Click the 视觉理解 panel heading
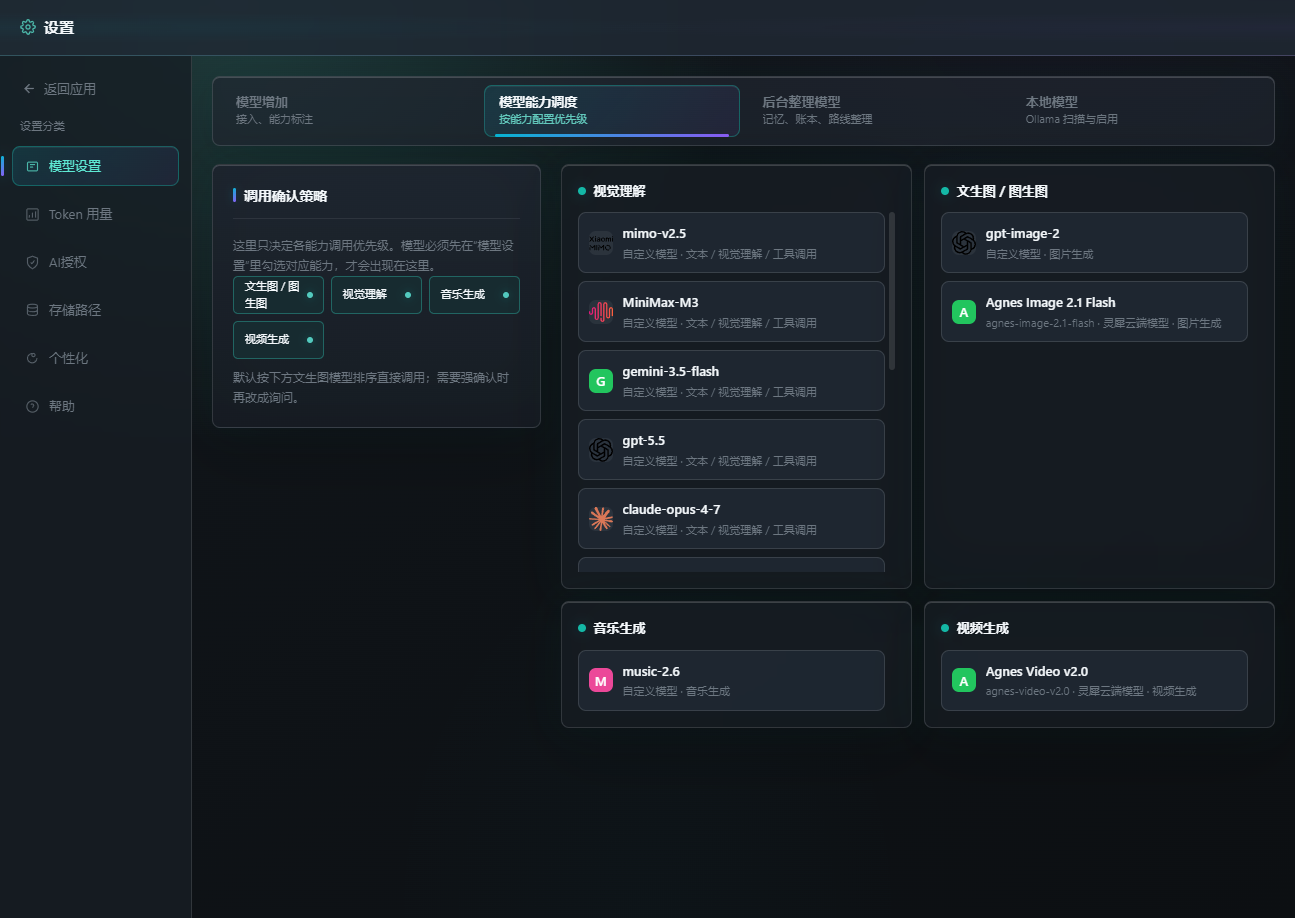Viewport: 1295px width, 918px height. tap(619, 191)
